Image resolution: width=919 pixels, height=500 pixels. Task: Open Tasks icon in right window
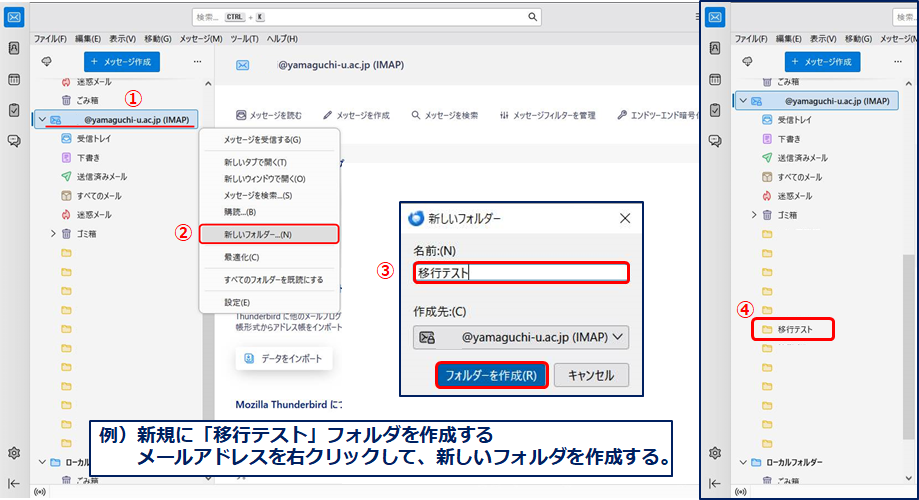tap(715, 110)
